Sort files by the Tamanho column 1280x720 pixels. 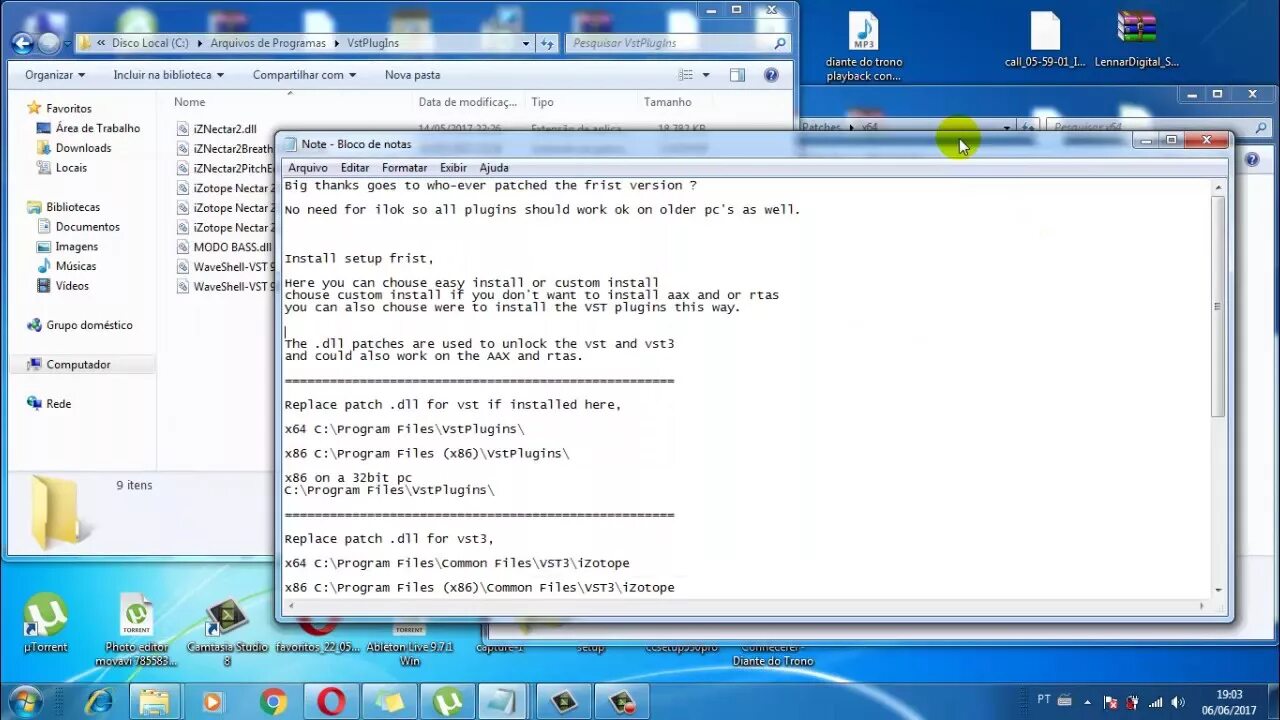(x=667, y=102)
